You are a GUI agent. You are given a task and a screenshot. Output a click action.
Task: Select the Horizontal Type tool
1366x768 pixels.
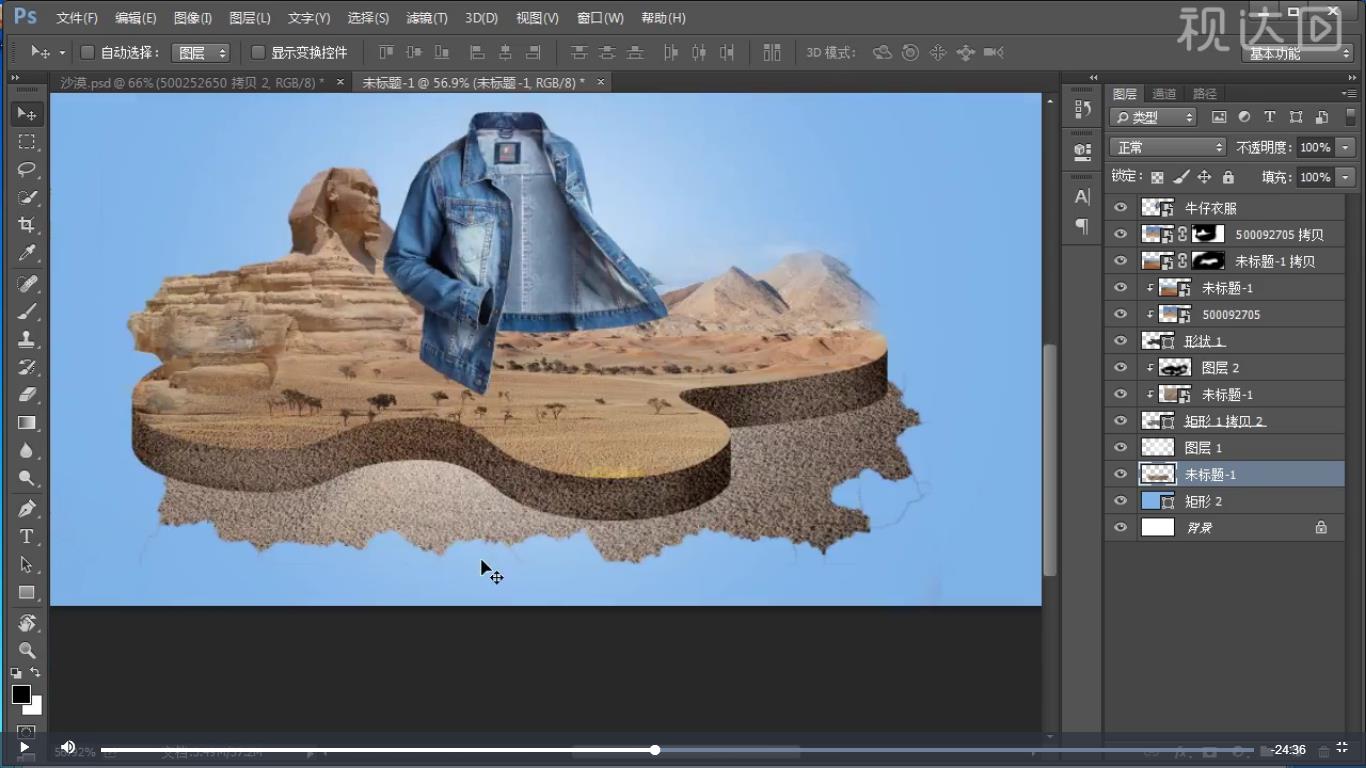[x=27, y=537]
